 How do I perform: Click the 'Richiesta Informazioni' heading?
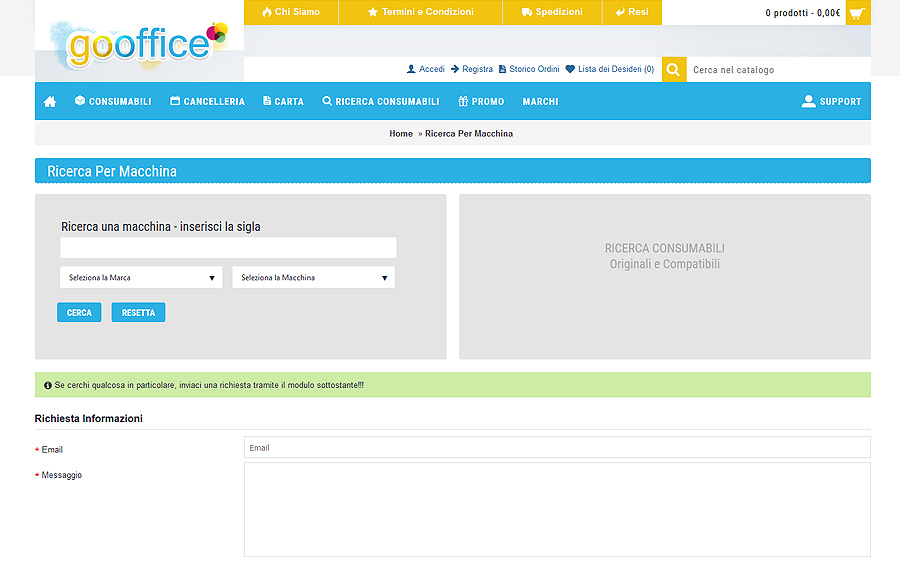point(88,418)
